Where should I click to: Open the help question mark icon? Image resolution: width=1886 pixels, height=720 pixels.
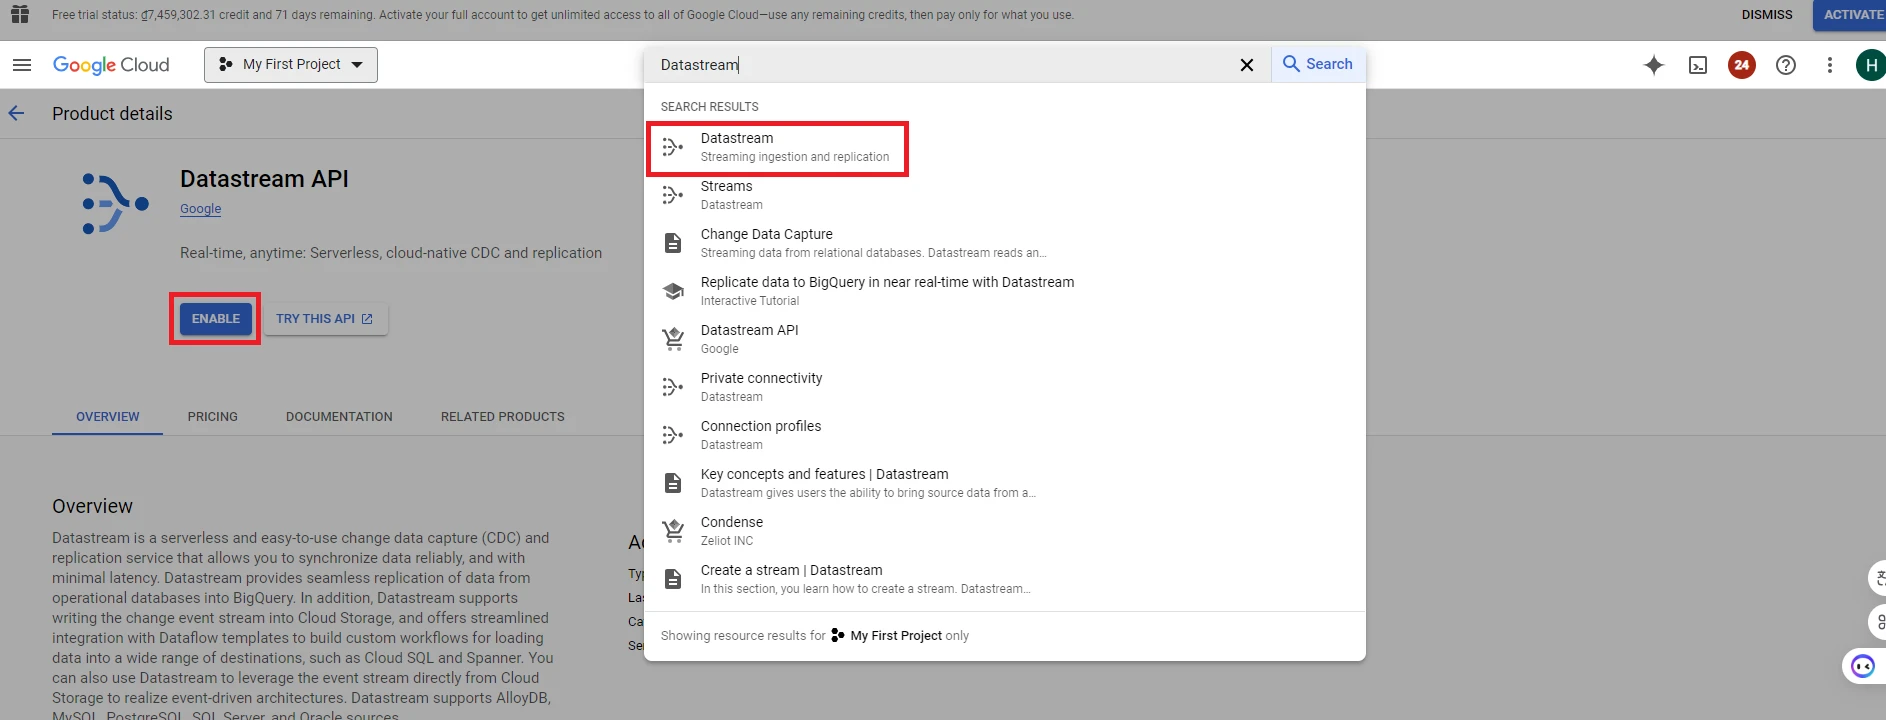point(1786,65)
